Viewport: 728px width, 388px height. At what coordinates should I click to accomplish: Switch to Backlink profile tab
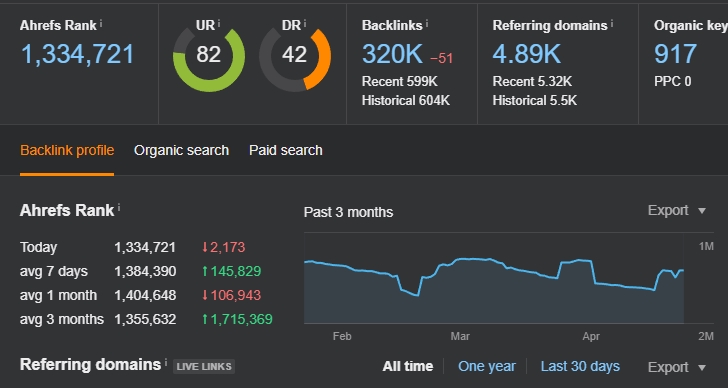67,150
